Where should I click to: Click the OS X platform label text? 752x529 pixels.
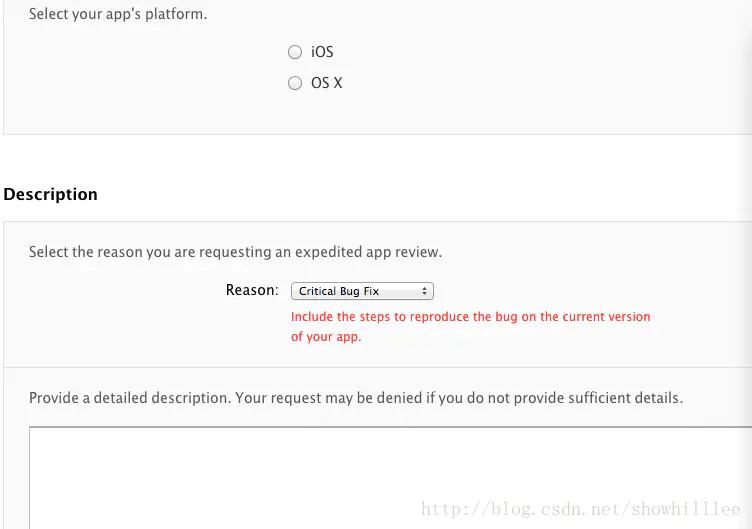pos(327,84)
